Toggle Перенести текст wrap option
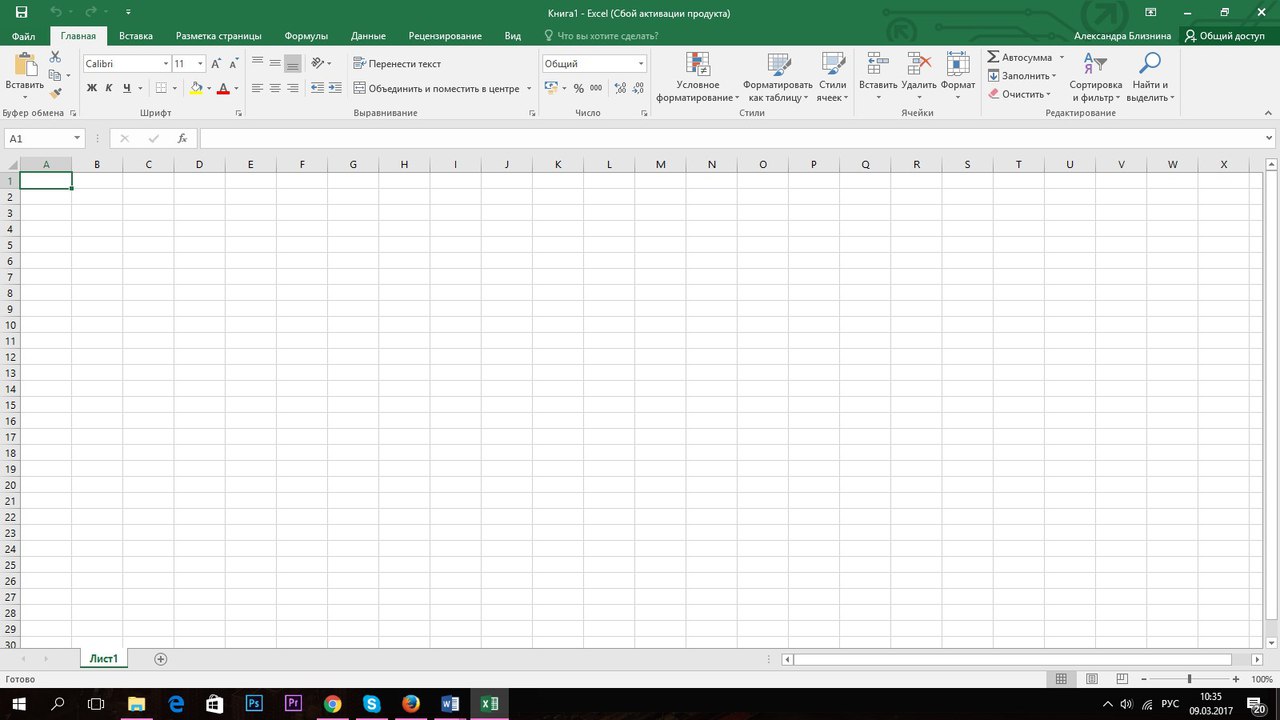 pos(398,64)
